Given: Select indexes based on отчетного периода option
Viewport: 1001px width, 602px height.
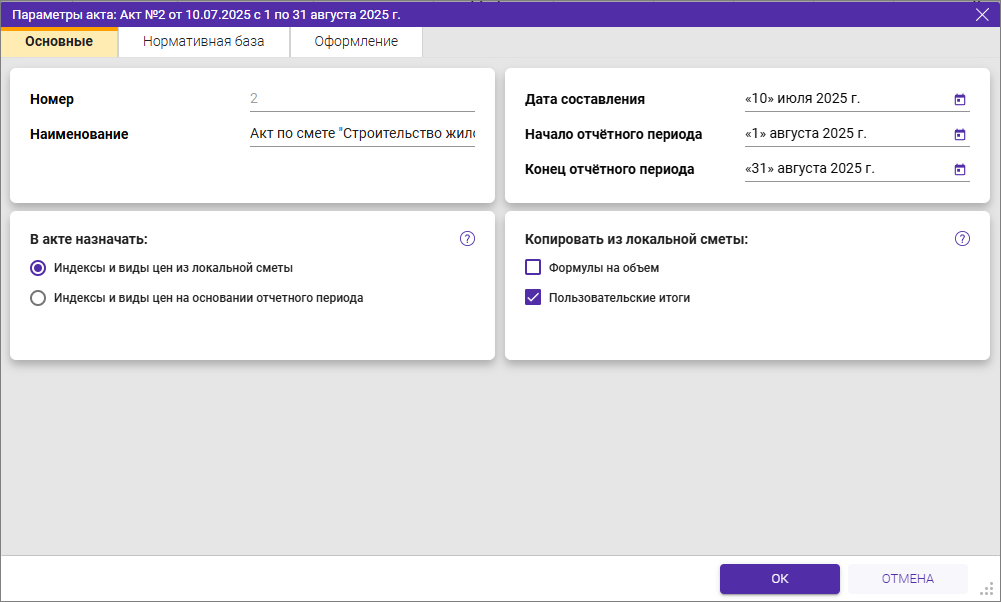Looking at the screenshot, I should [x=38, y=297].
